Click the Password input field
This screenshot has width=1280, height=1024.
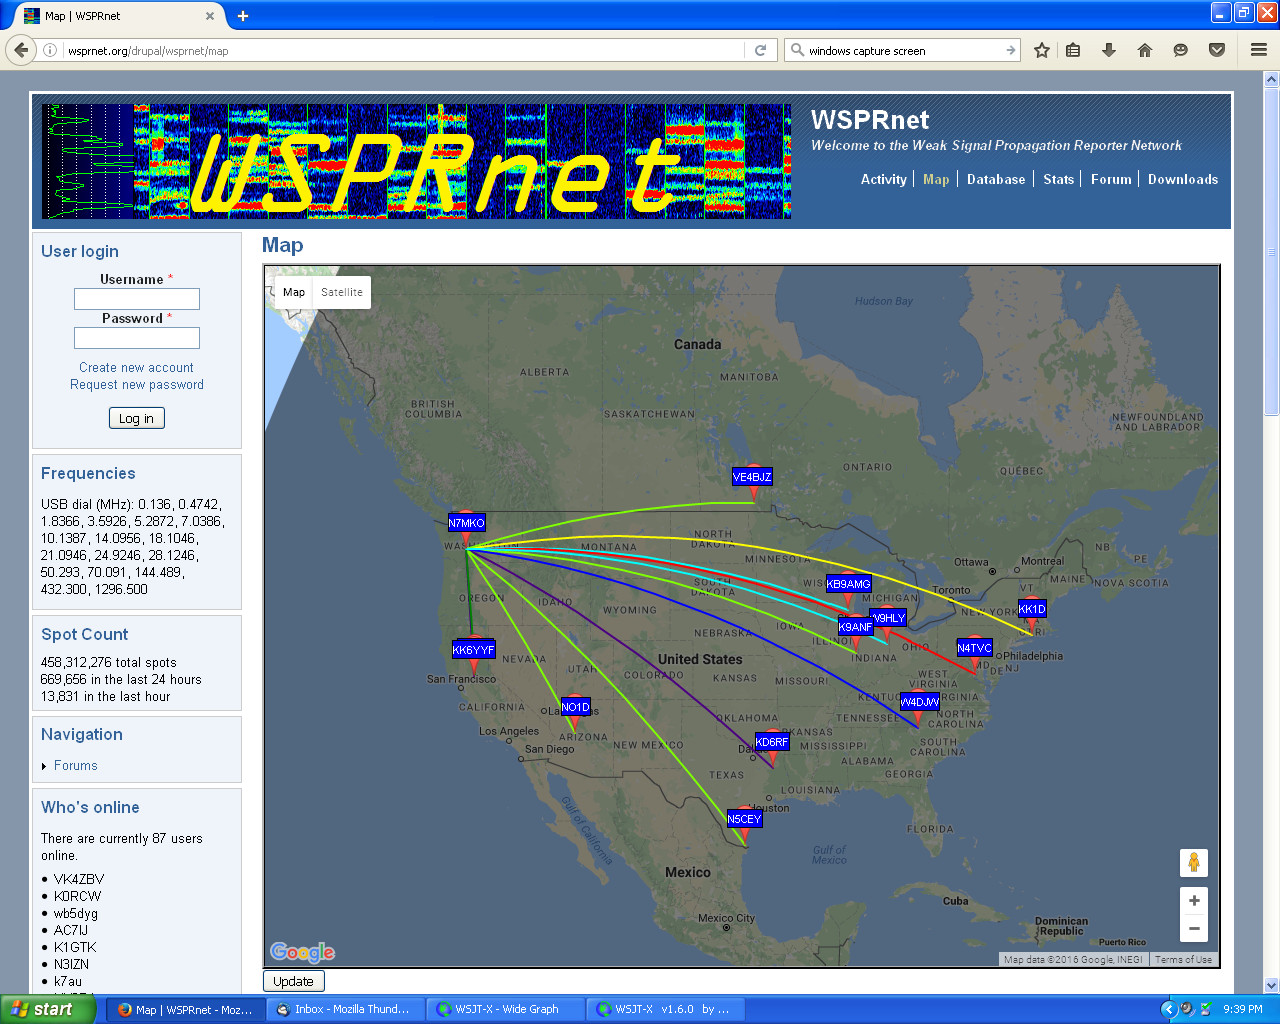[x=137, y=338]
